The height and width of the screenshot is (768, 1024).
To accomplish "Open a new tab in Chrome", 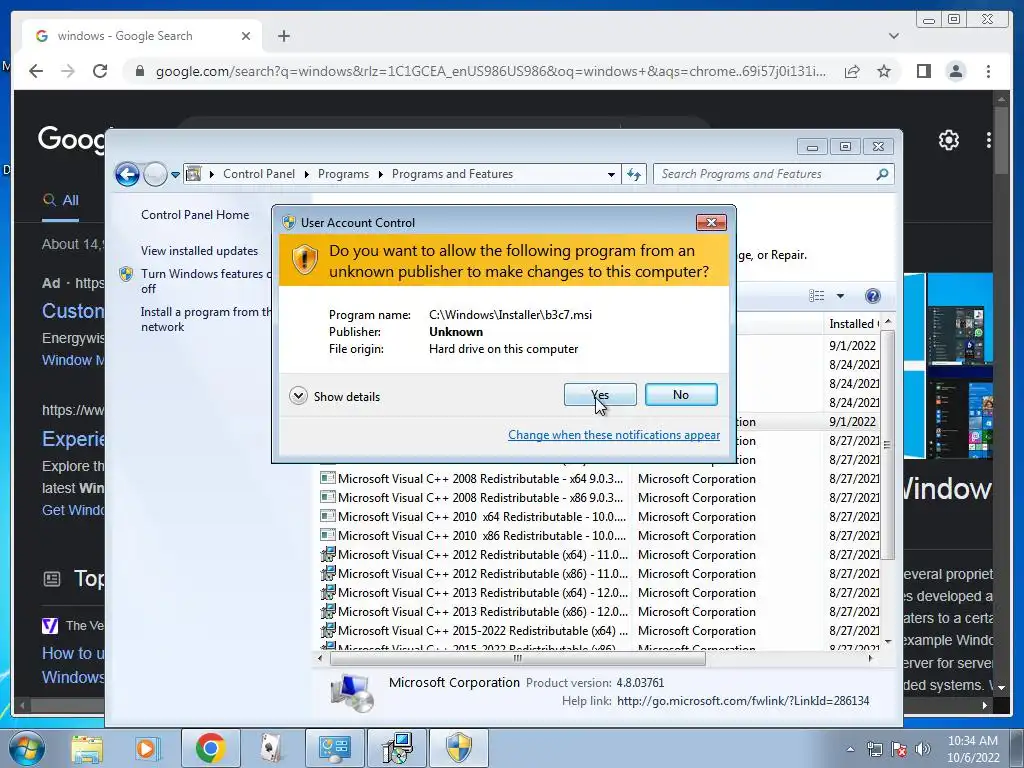I will tap(283, 36).
